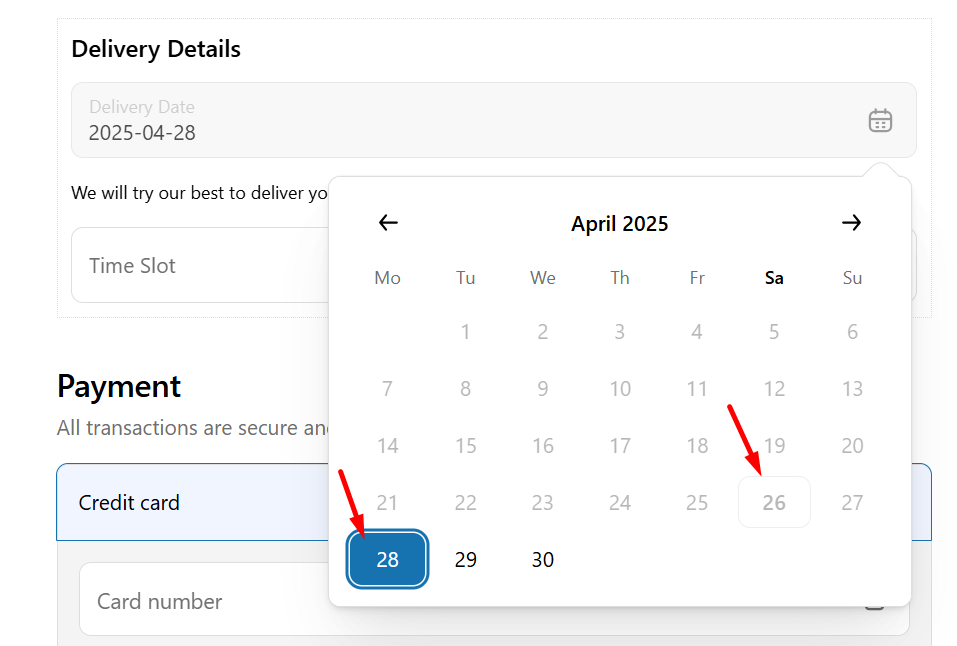Screen dimensions: 957x646
Task: Go to previous month with left arrow
Action: click(388, 223)
